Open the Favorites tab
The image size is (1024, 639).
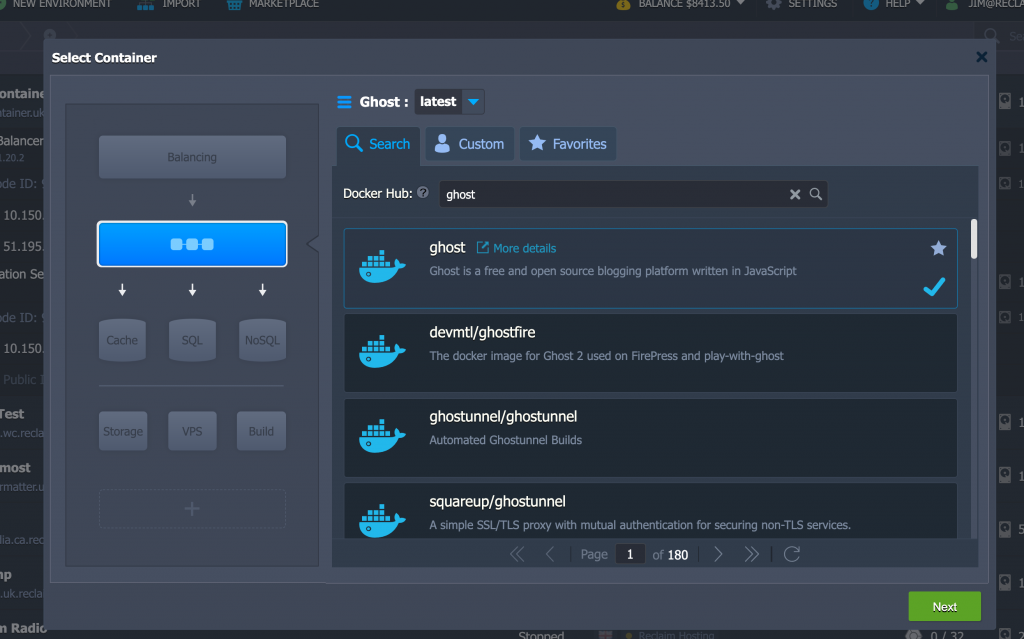click(x=568, y=144)
